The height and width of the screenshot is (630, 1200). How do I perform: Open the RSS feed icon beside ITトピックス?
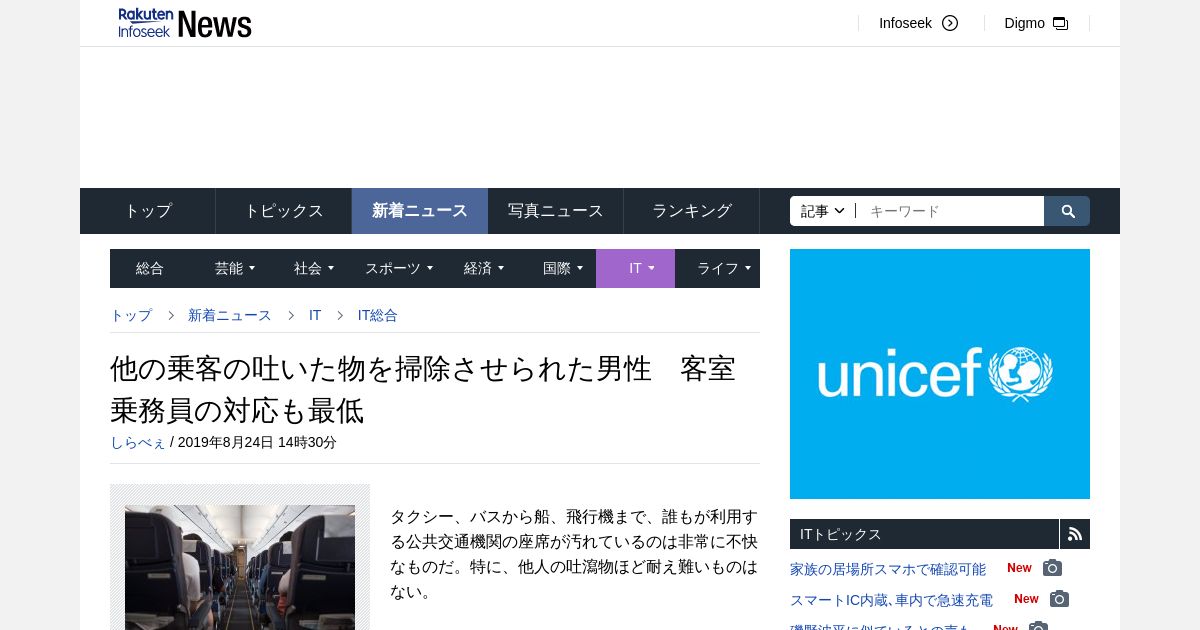(x=1075, y=534)
